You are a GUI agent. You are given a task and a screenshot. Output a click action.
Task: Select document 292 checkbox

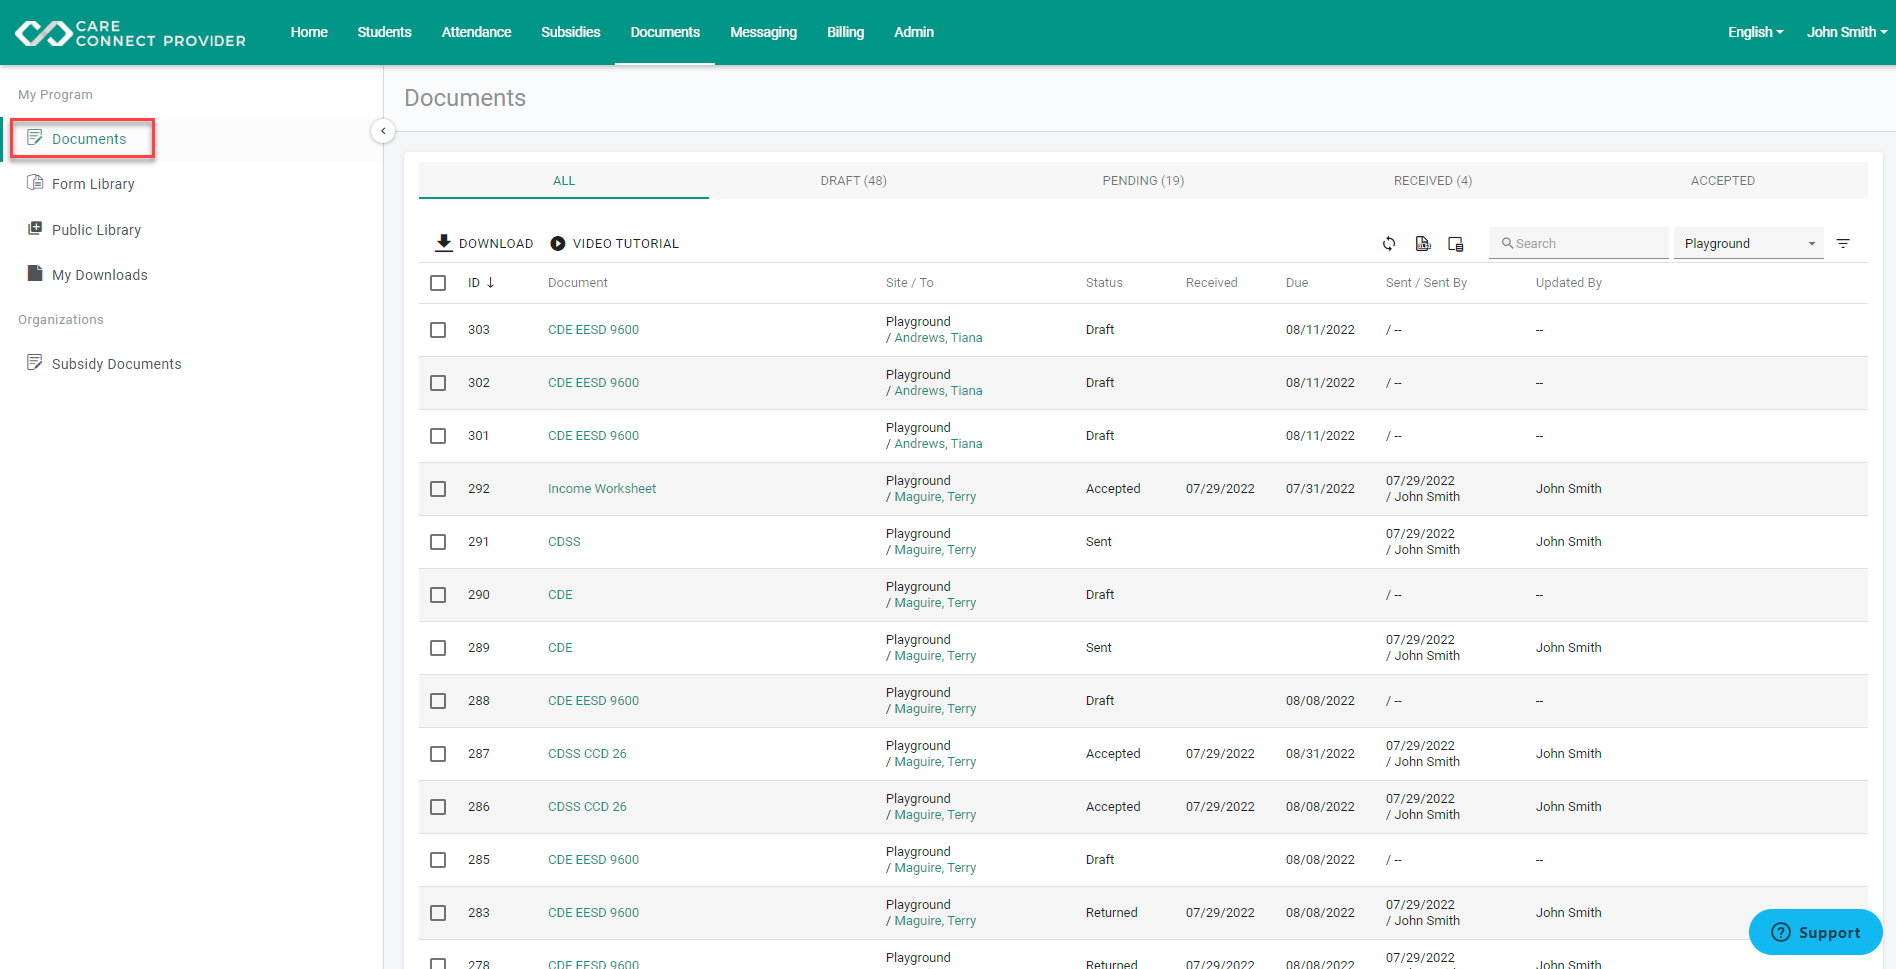[x=438, y=489]
